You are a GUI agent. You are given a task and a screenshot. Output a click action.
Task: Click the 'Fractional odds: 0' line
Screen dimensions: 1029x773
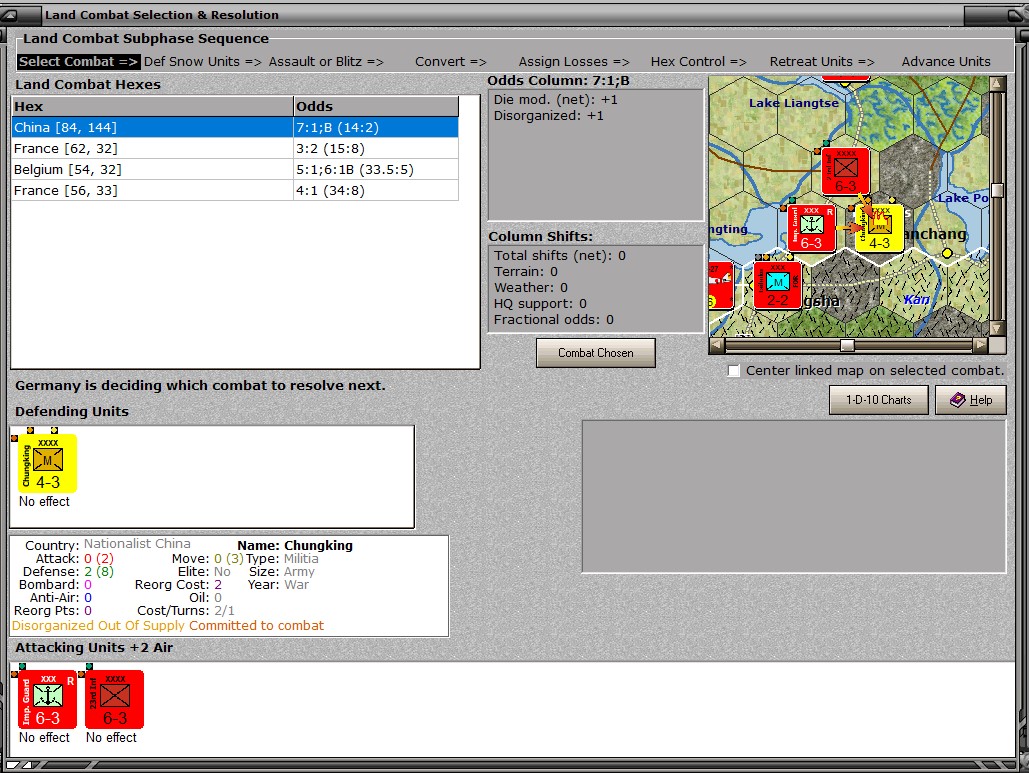tap(554, 320)
